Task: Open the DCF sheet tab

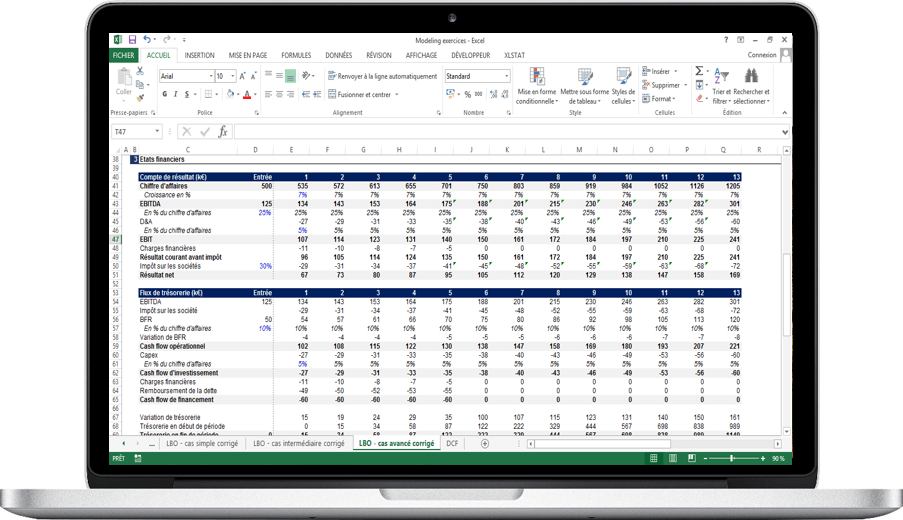Action: [452, 443]
